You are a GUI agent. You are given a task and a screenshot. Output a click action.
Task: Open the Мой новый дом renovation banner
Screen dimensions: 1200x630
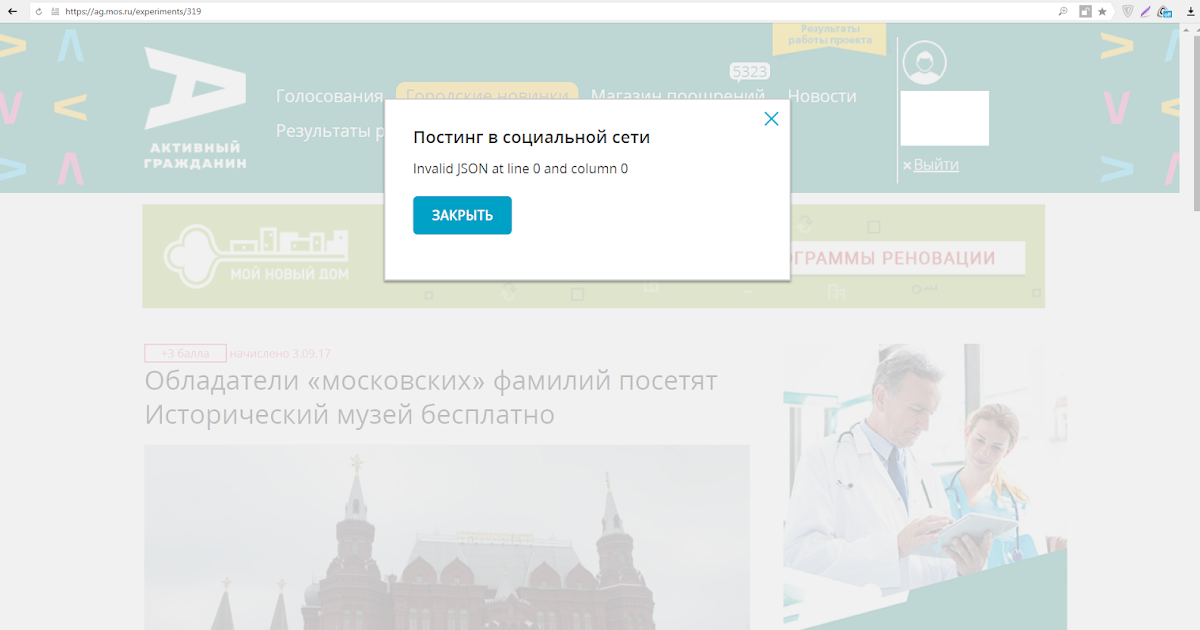click(x=593, y=256)
